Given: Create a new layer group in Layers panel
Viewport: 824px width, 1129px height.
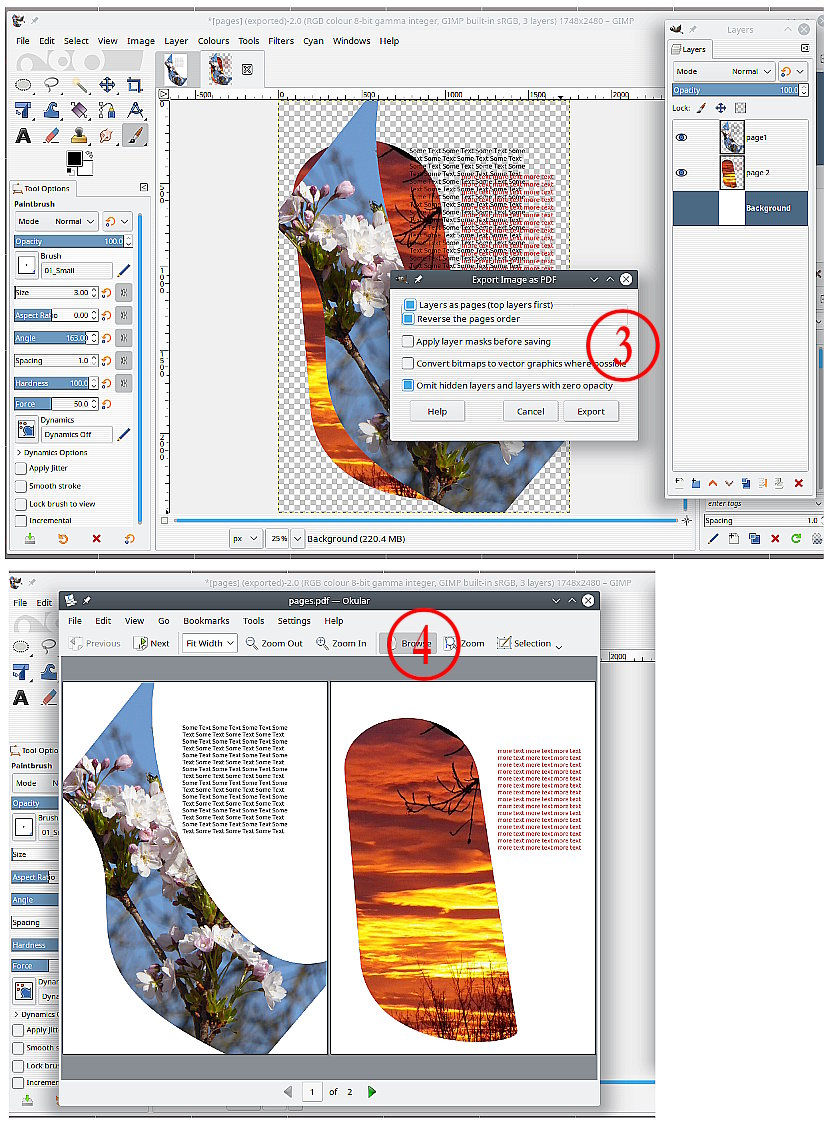Looking at the screenshot, I should coord(696,483).
